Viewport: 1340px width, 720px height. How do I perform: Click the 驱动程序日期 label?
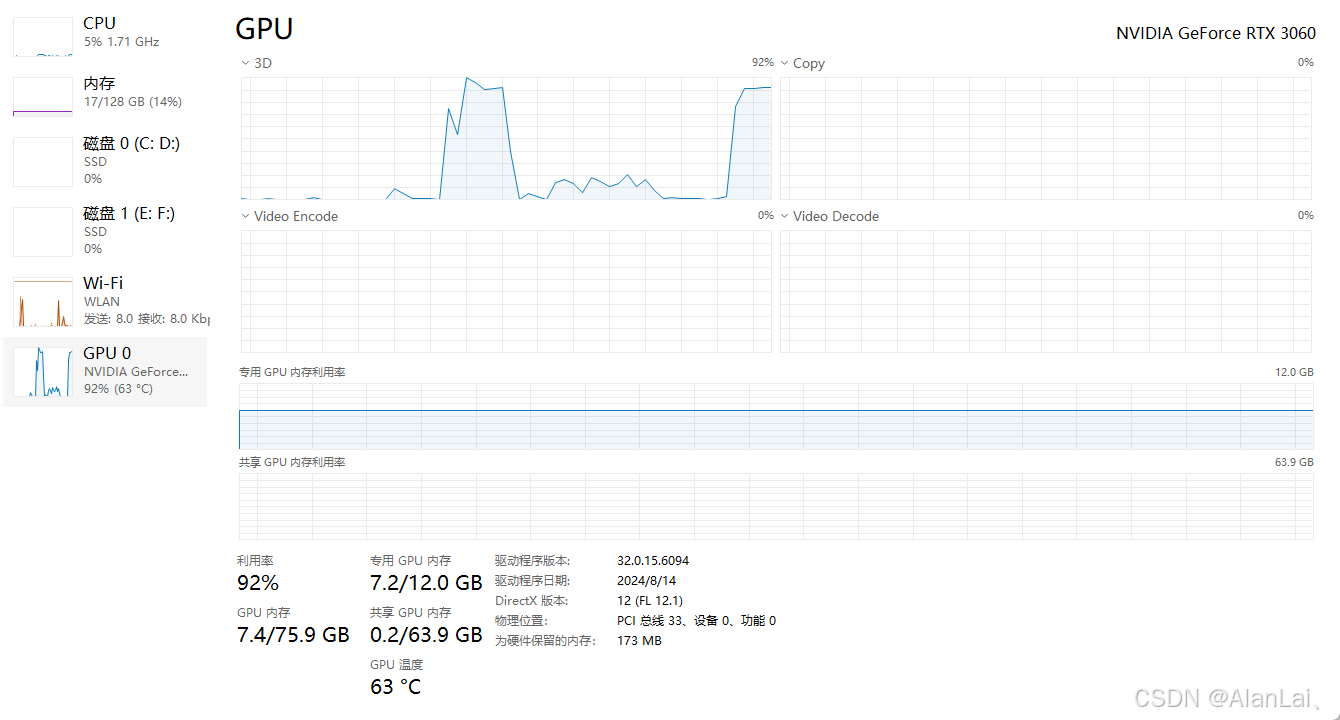point(533,581)
